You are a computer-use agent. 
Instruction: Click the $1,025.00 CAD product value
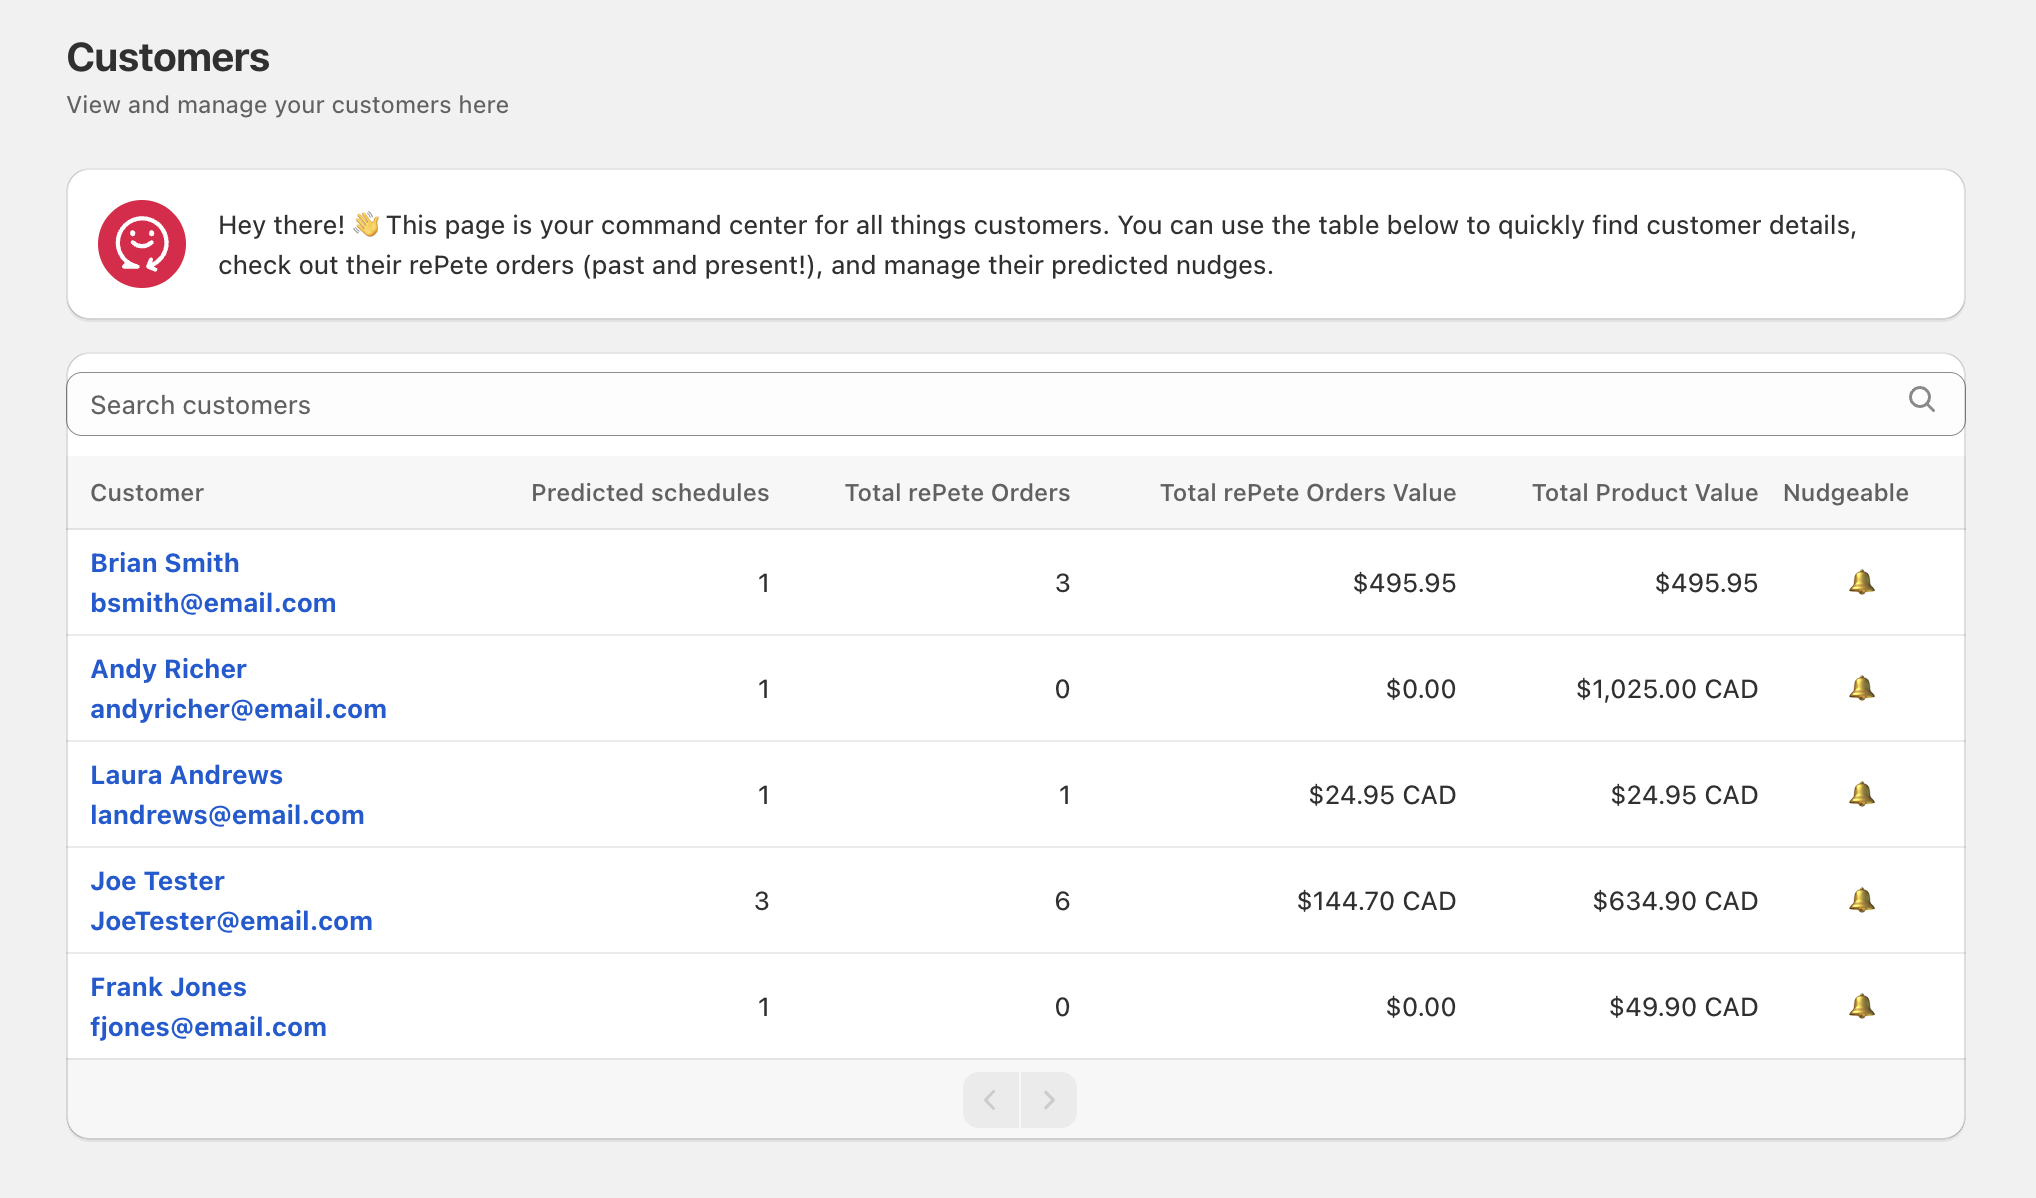click(x=1667, y=689)
